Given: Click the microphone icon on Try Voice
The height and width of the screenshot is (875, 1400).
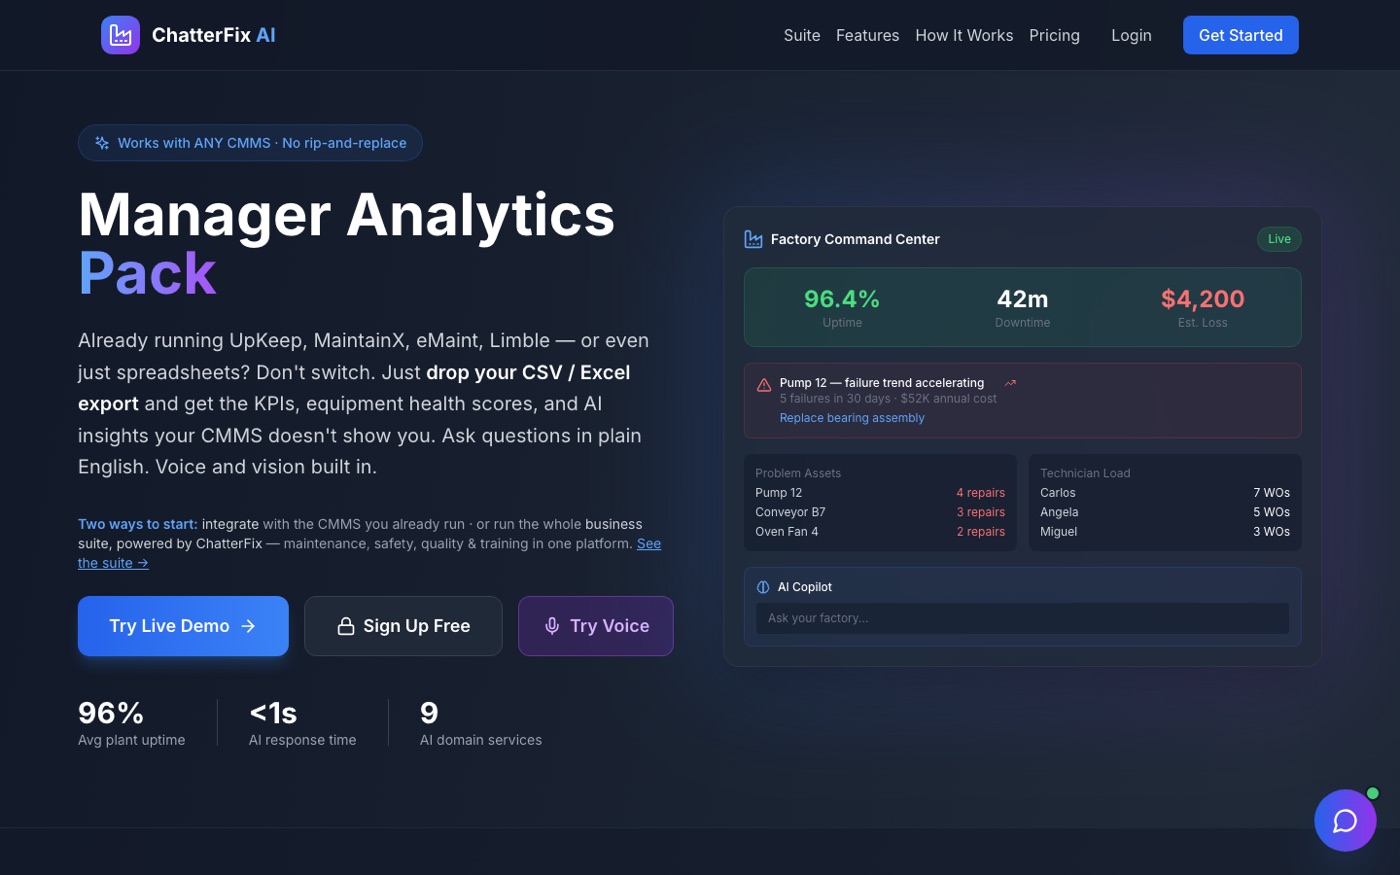Looking at the screenshot, I should pos(552,626).
